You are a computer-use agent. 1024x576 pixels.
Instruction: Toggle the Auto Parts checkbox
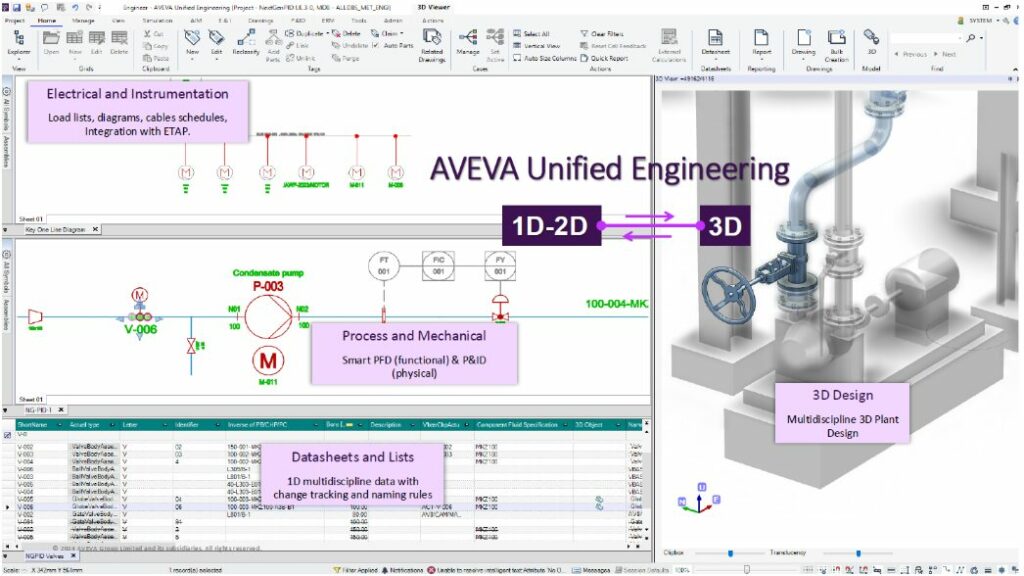pos(376,46)
